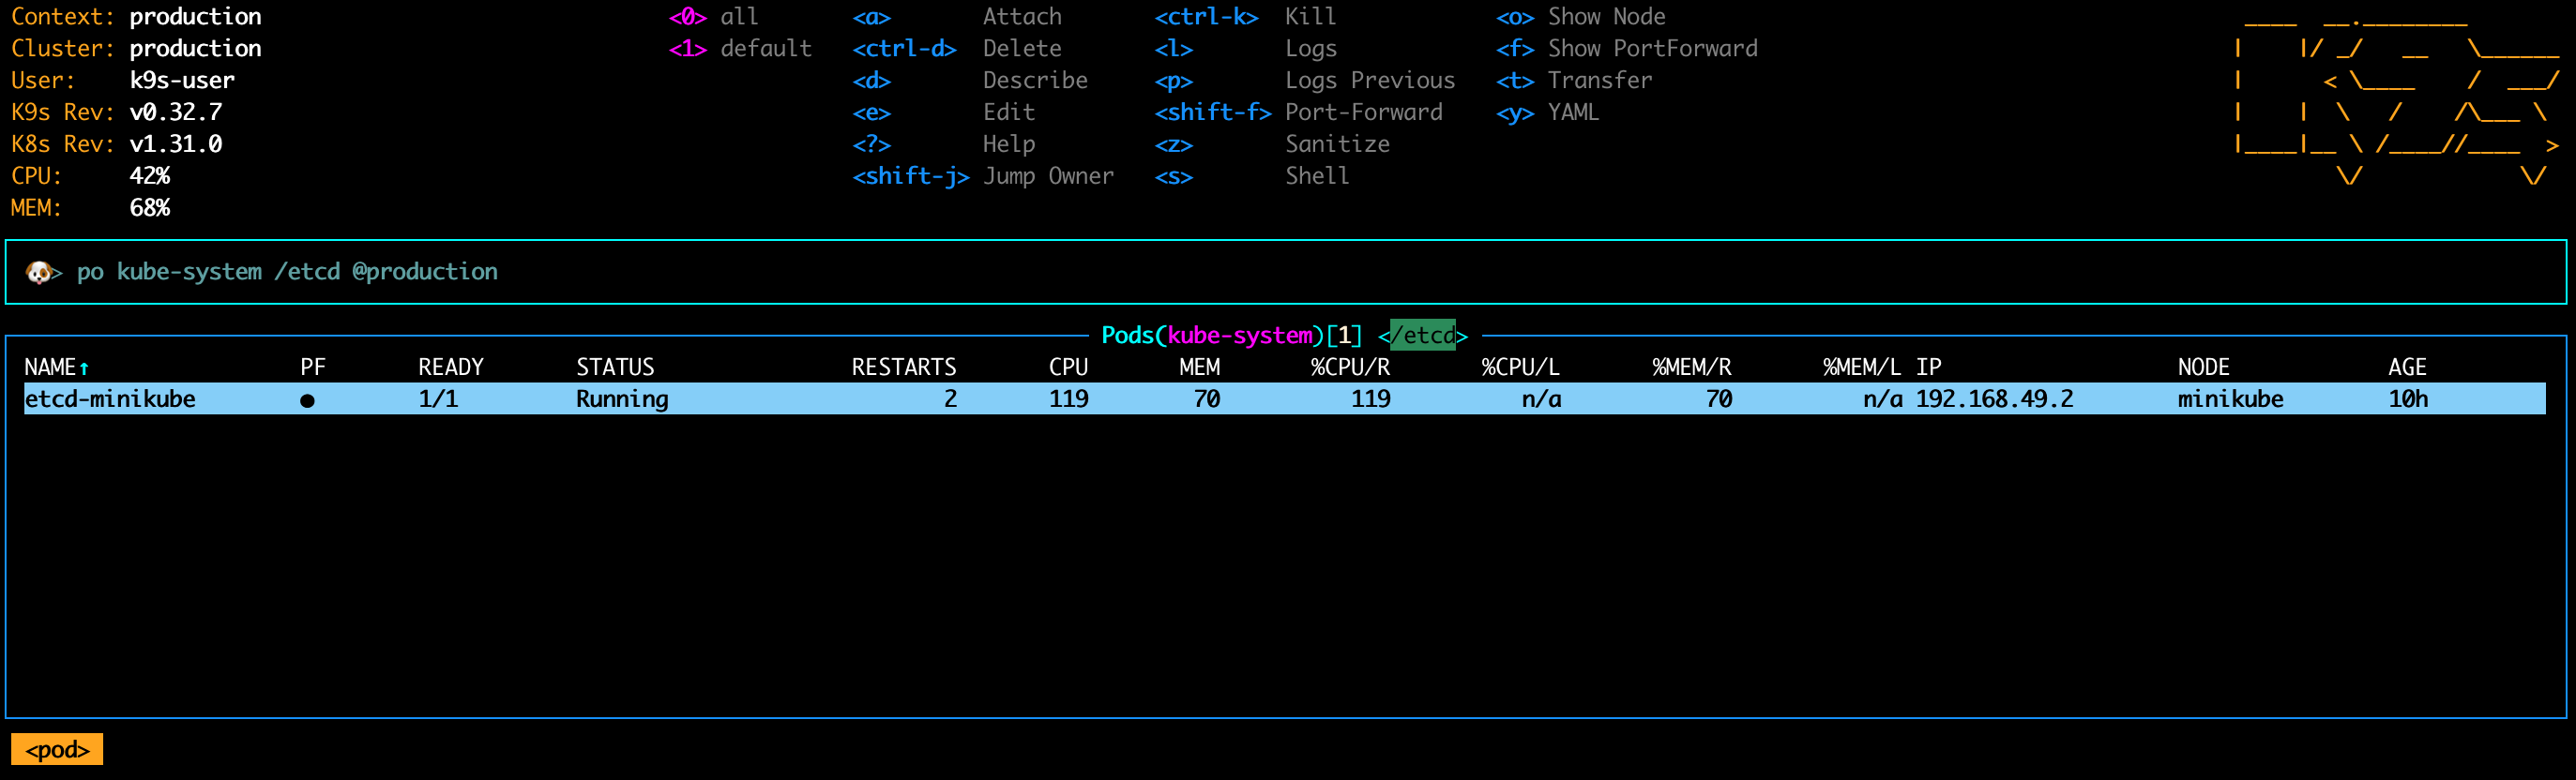Click the <shift-f> Port-Forward shortcut

(x=1299, y=113)
